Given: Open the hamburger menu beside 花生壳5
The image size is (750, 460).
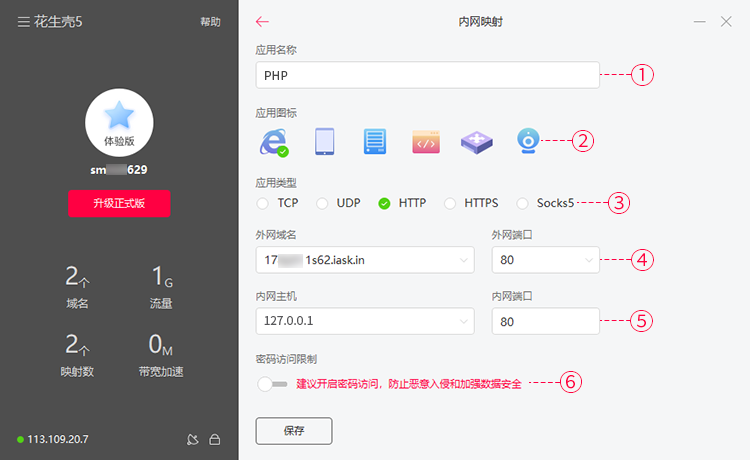Looking at the screenshot, I should tap(23, 22).
